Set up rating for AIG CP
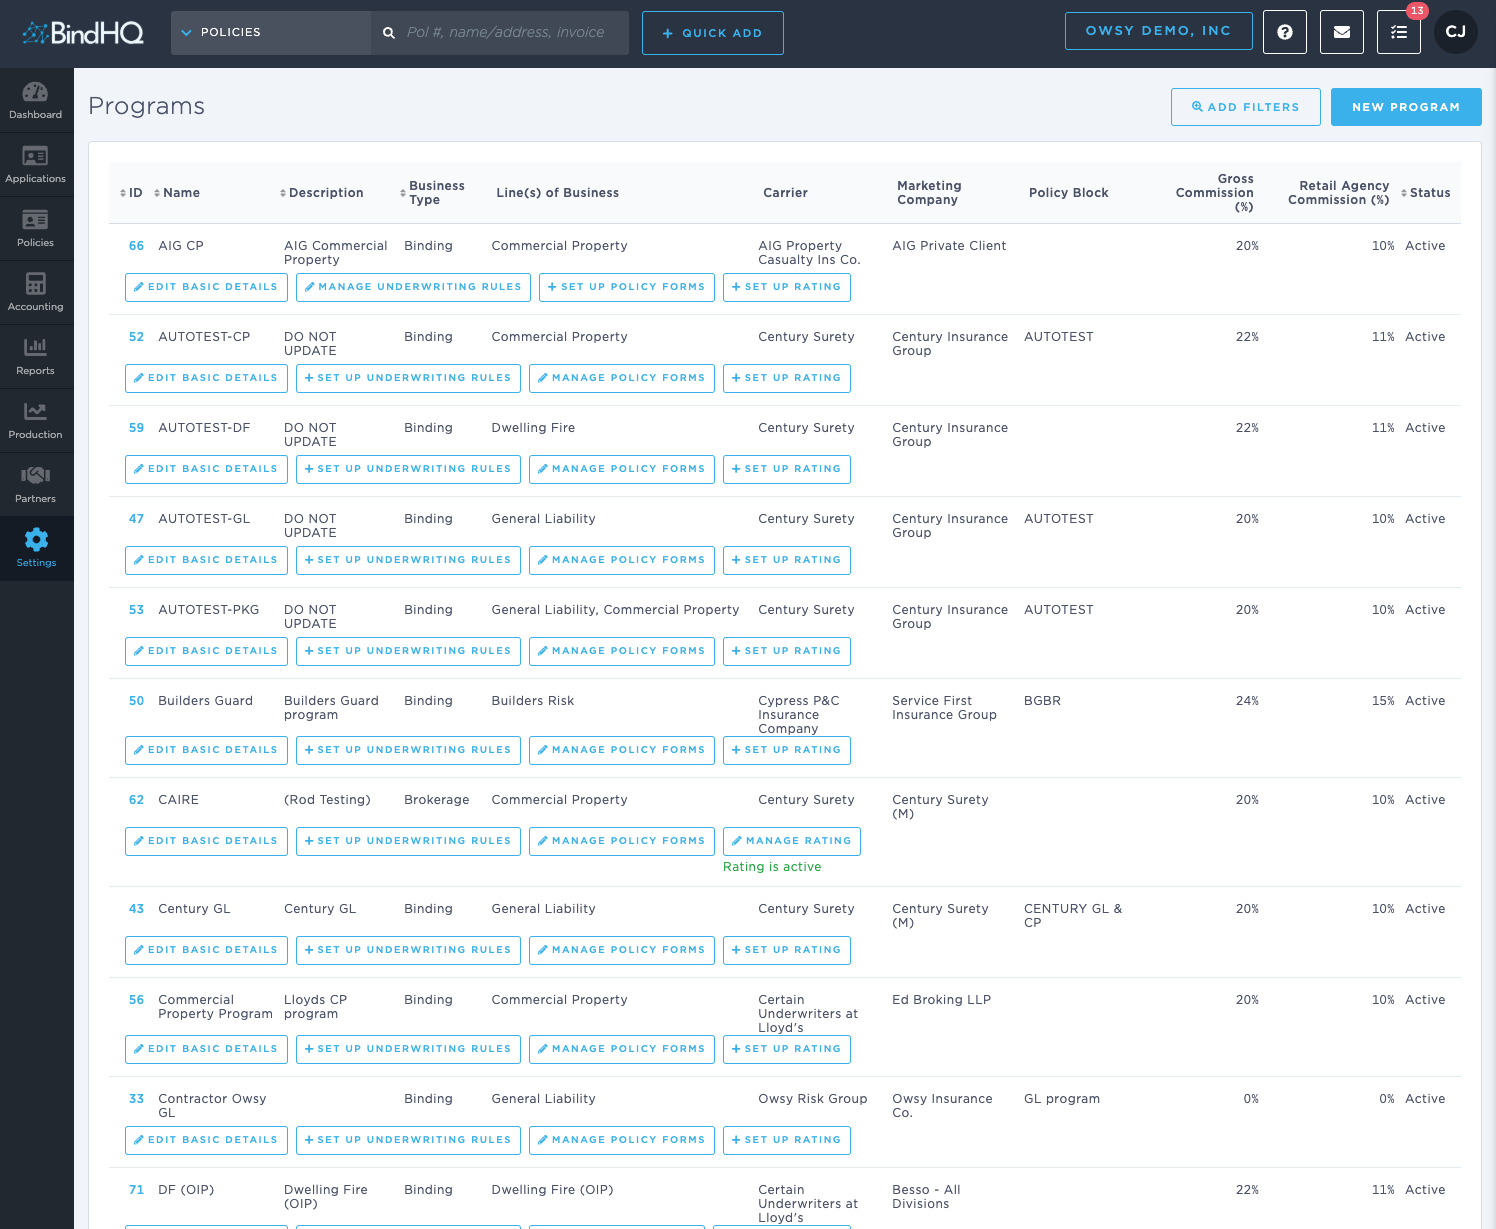1496x1229 pixels. pos(787,287)
